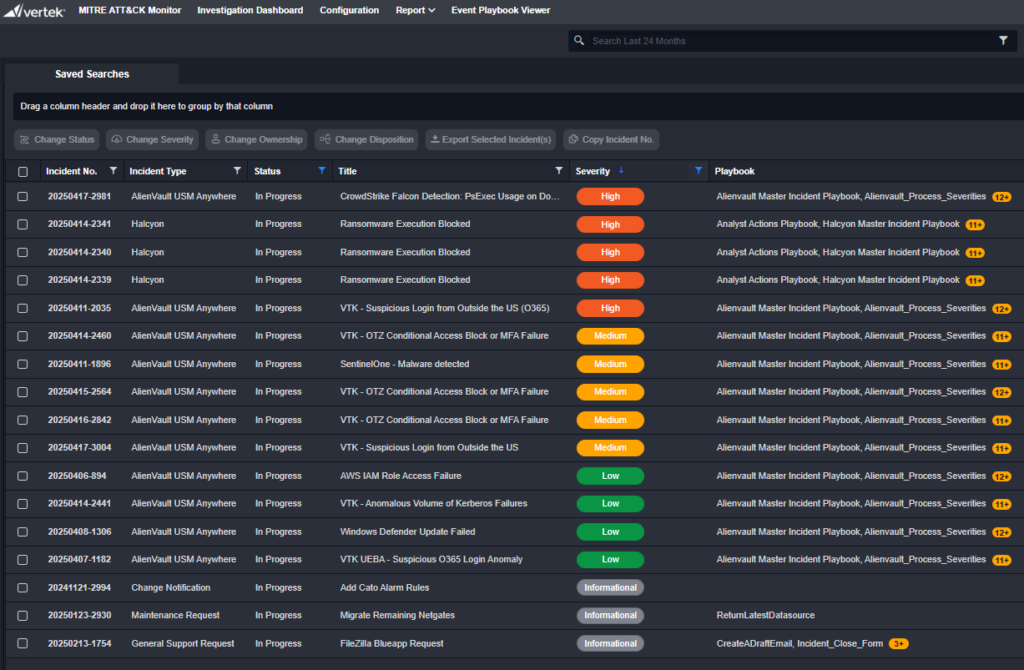Screen dimensions: 1024x670
Task: Click the Vertek logo
Action: (34, 10)
